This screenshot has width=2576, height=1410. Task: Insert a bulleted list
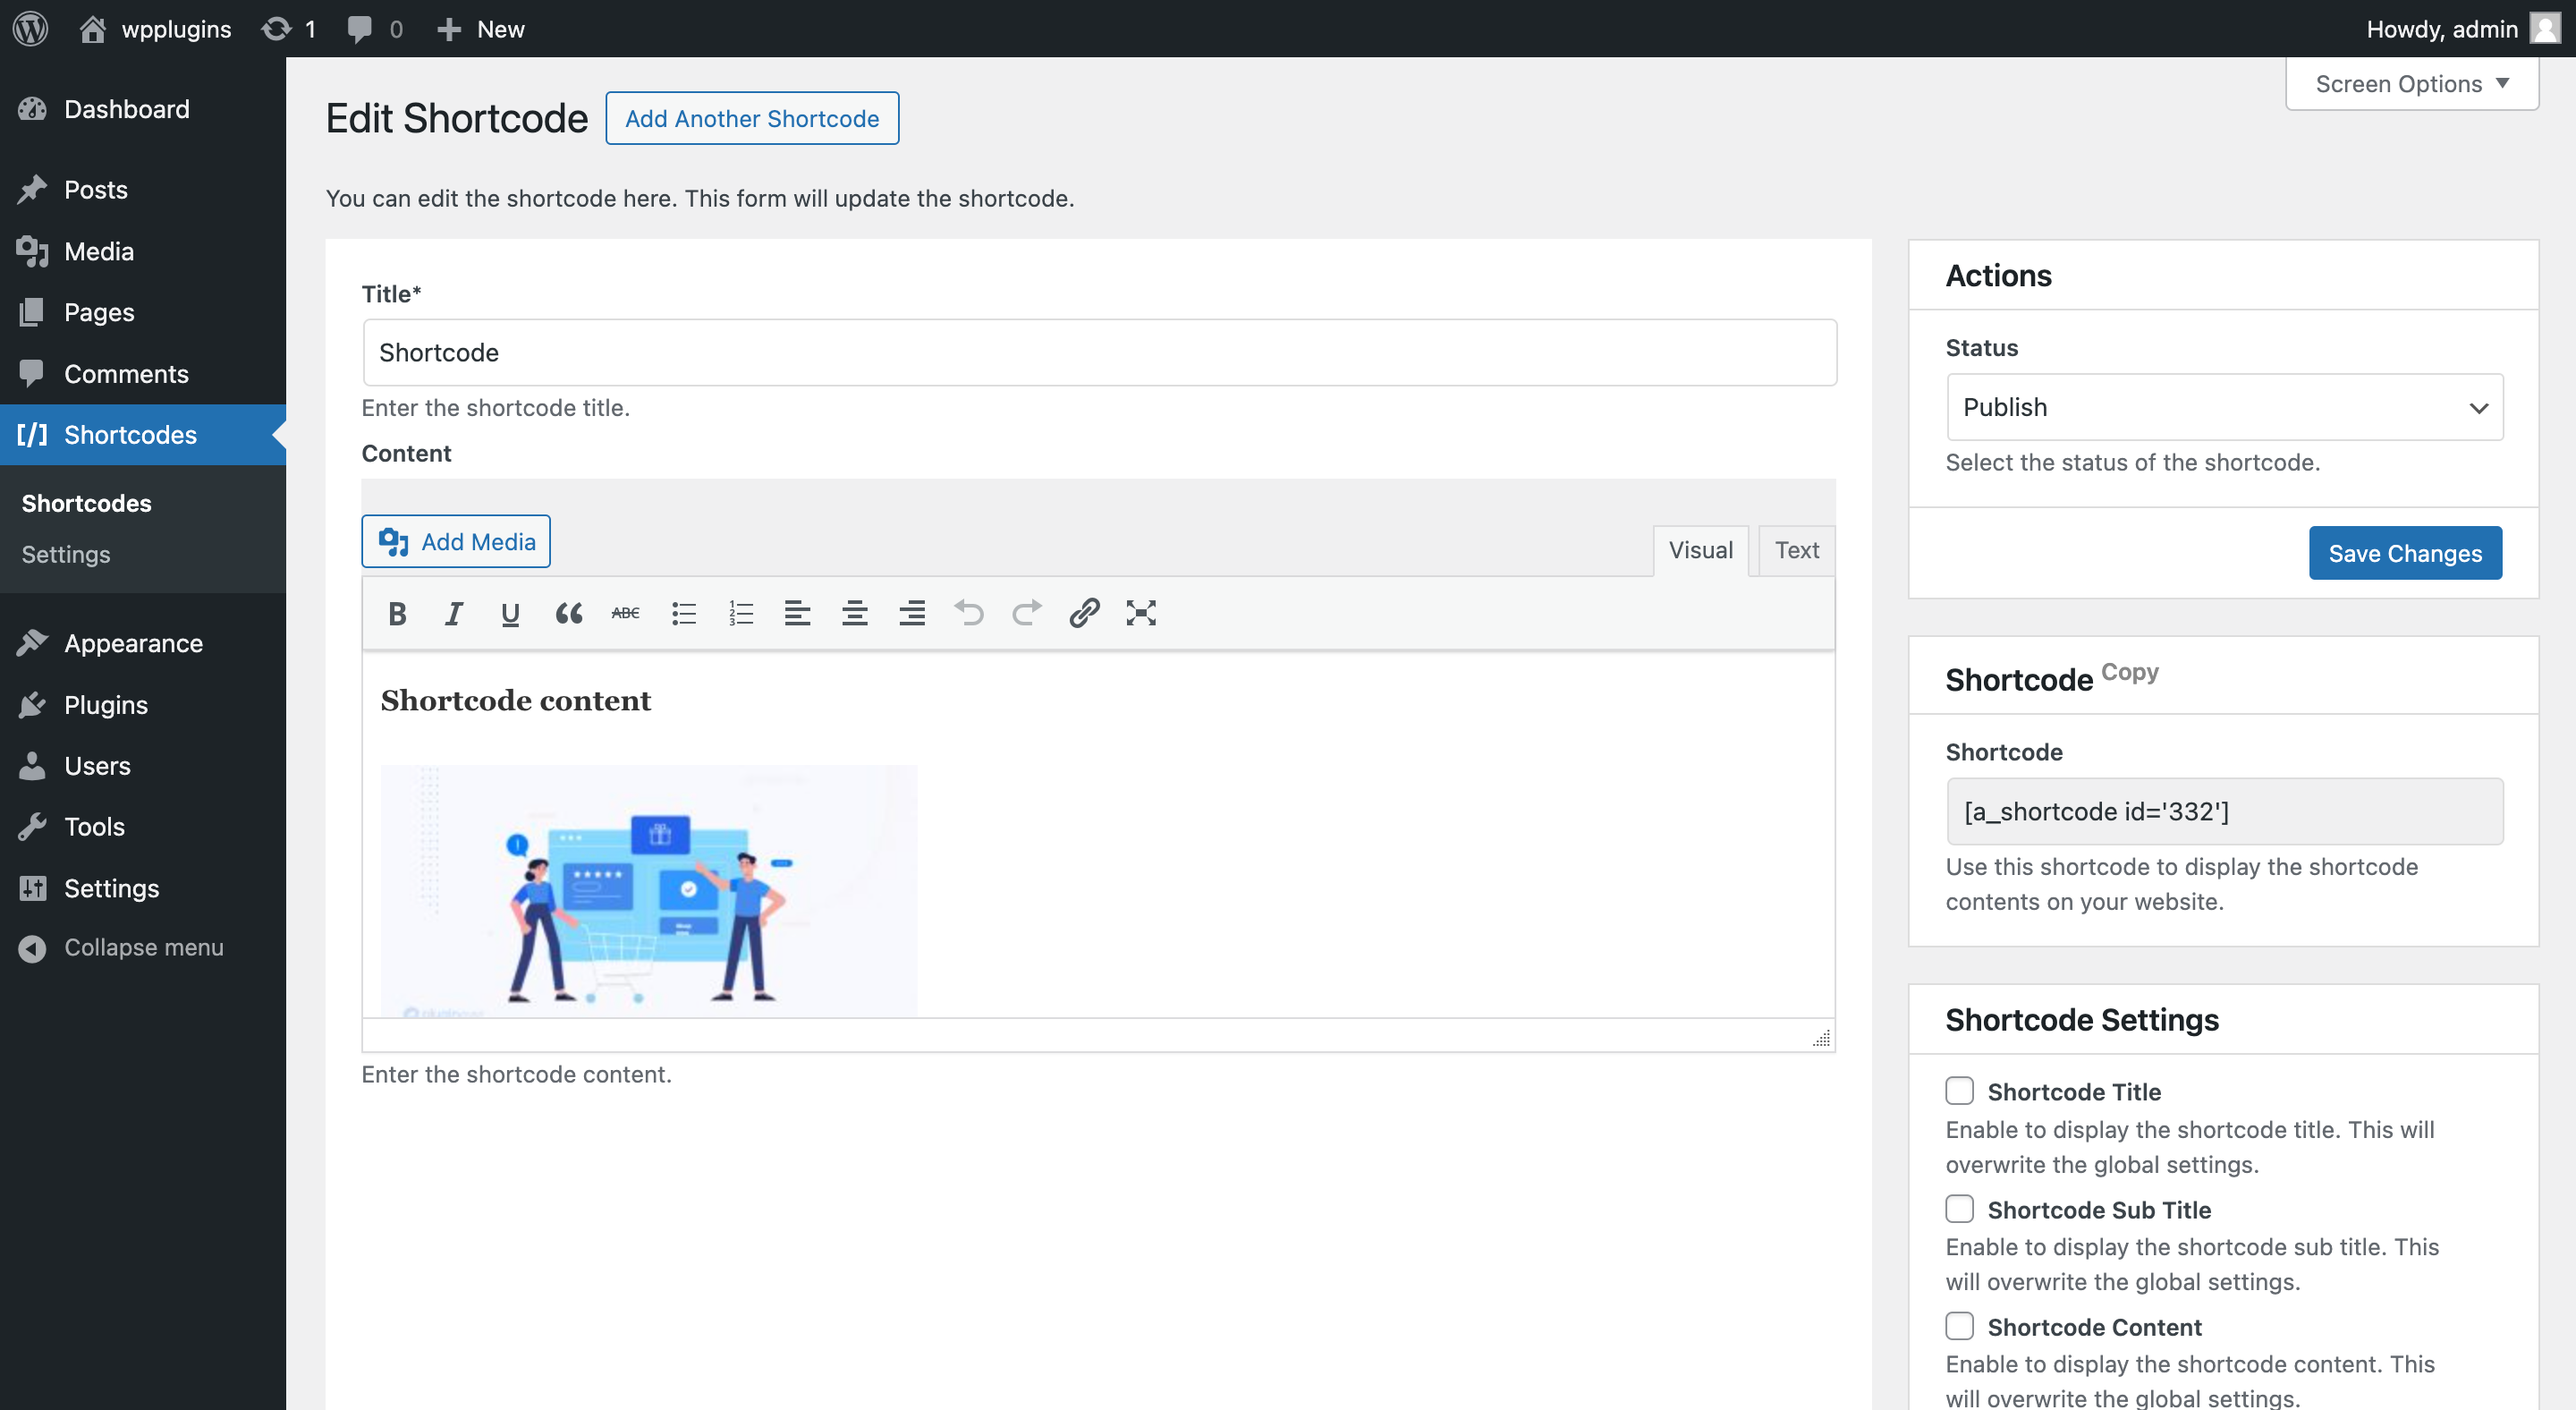tap(683, 613)
